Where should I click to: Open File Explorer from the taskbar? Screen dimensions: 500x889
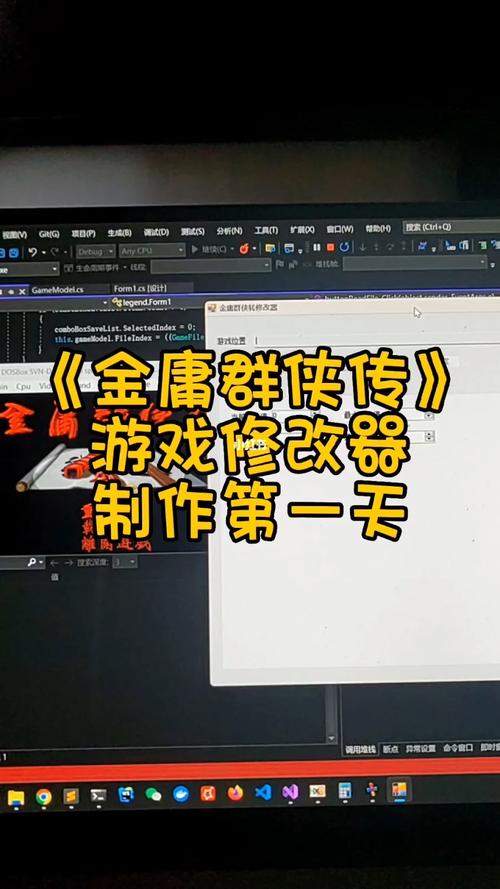pos(16,798)
